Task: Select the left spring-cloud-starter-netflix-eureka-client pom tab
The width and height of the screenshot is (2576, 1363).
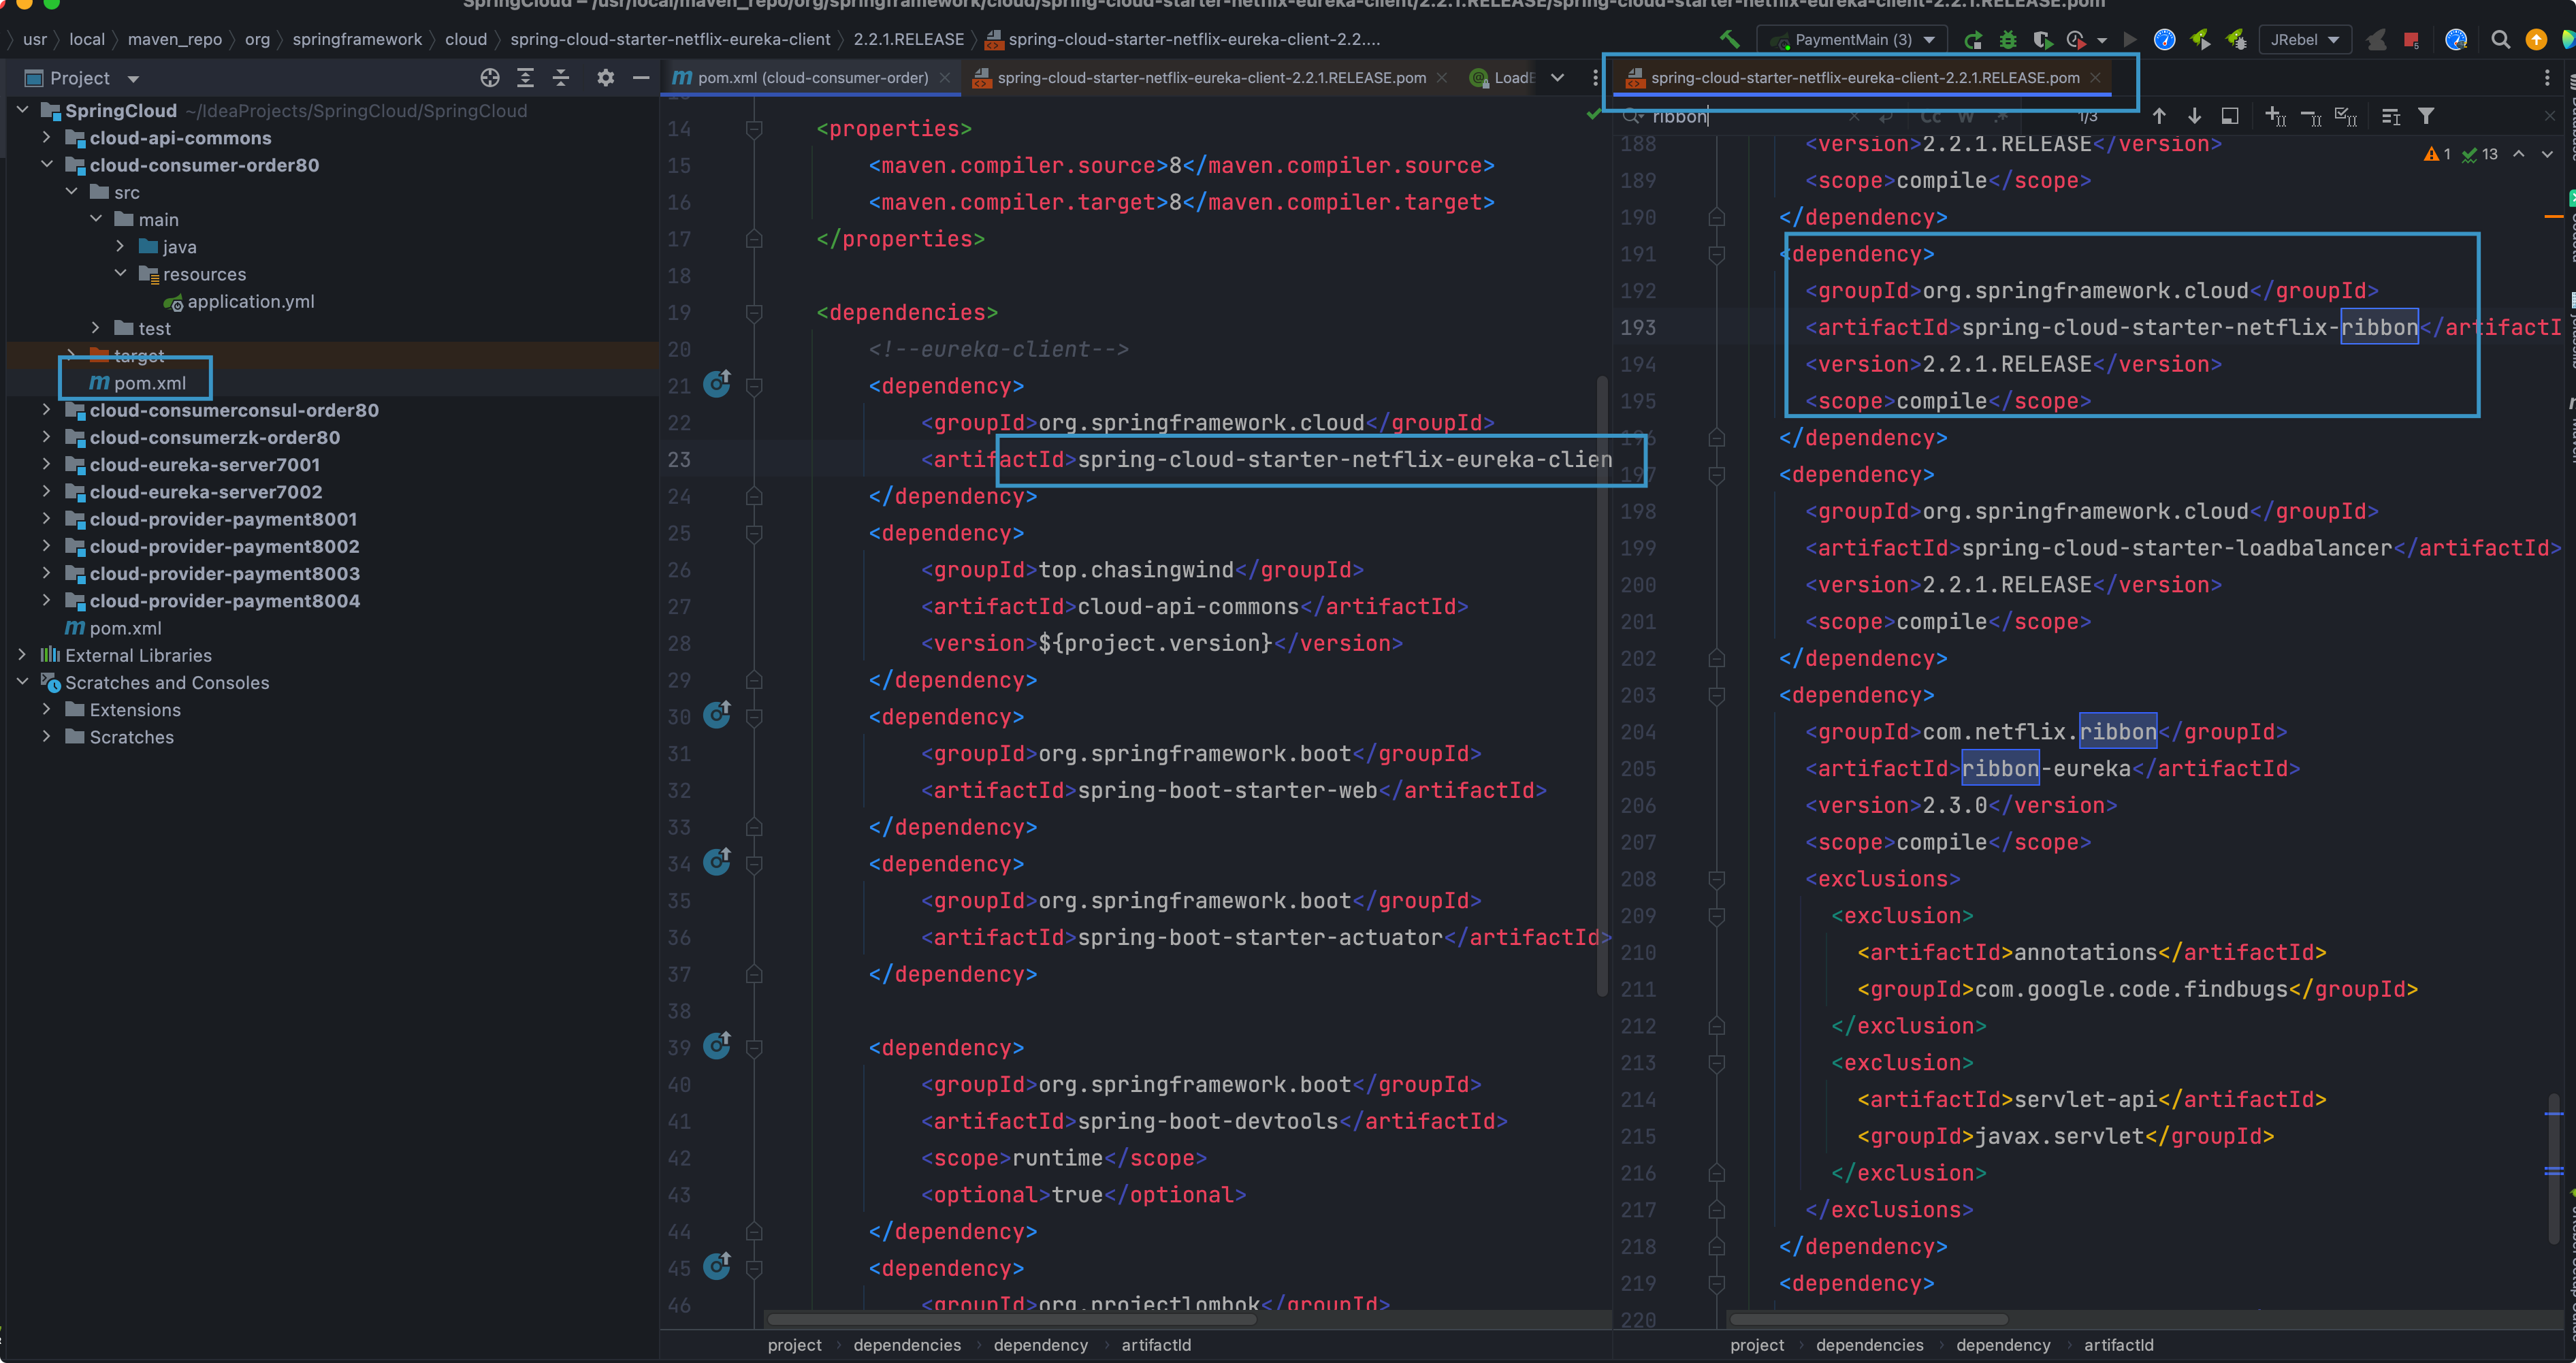Action: coord(1211,78)
